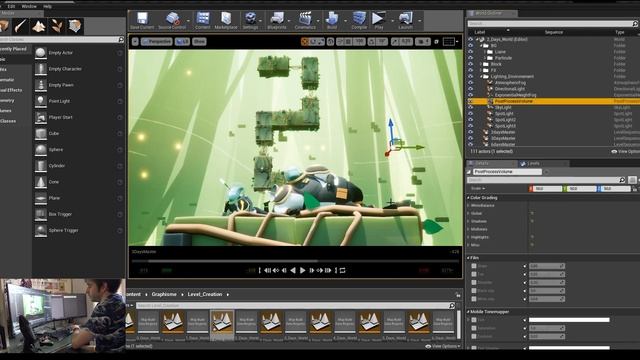Toggle visibility of the SpotLight2 actor
Viewport: 640px width, 360px height.
pos(471,120)
